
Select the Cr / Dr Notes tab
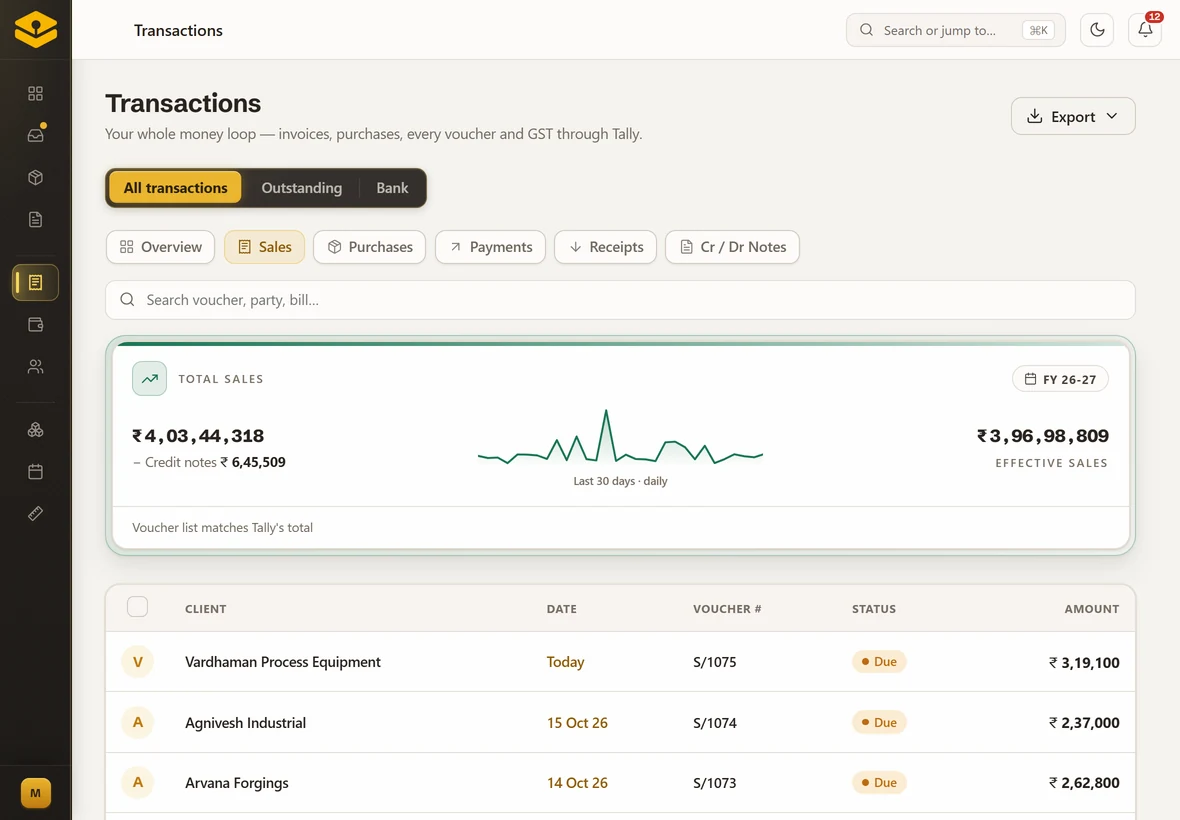click(x=732, y=247)
